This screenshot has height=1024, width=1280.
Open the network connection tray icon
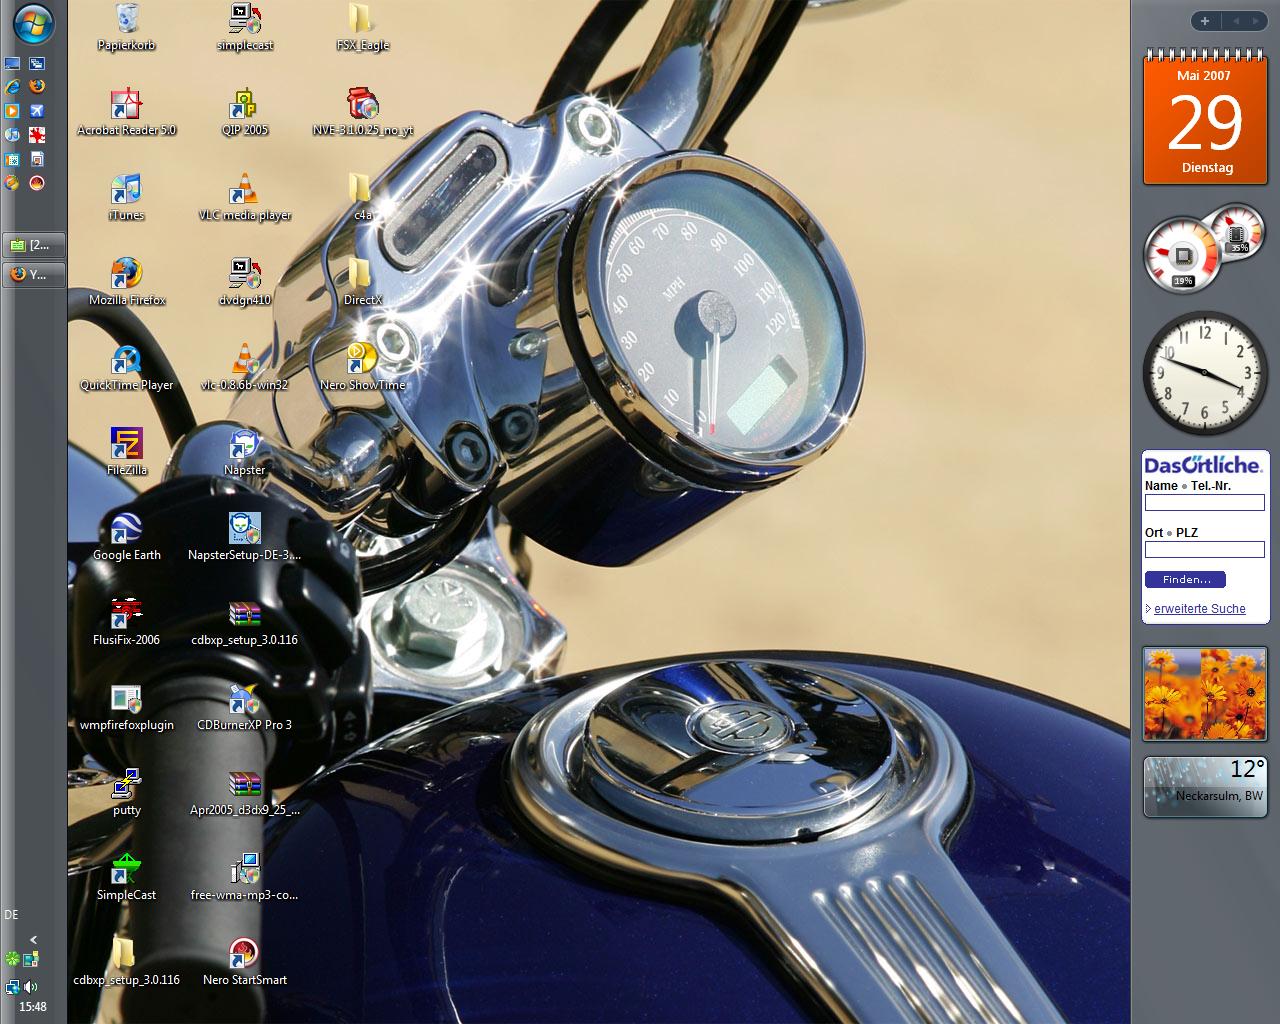pyautogui.click(x=12, y=987)
